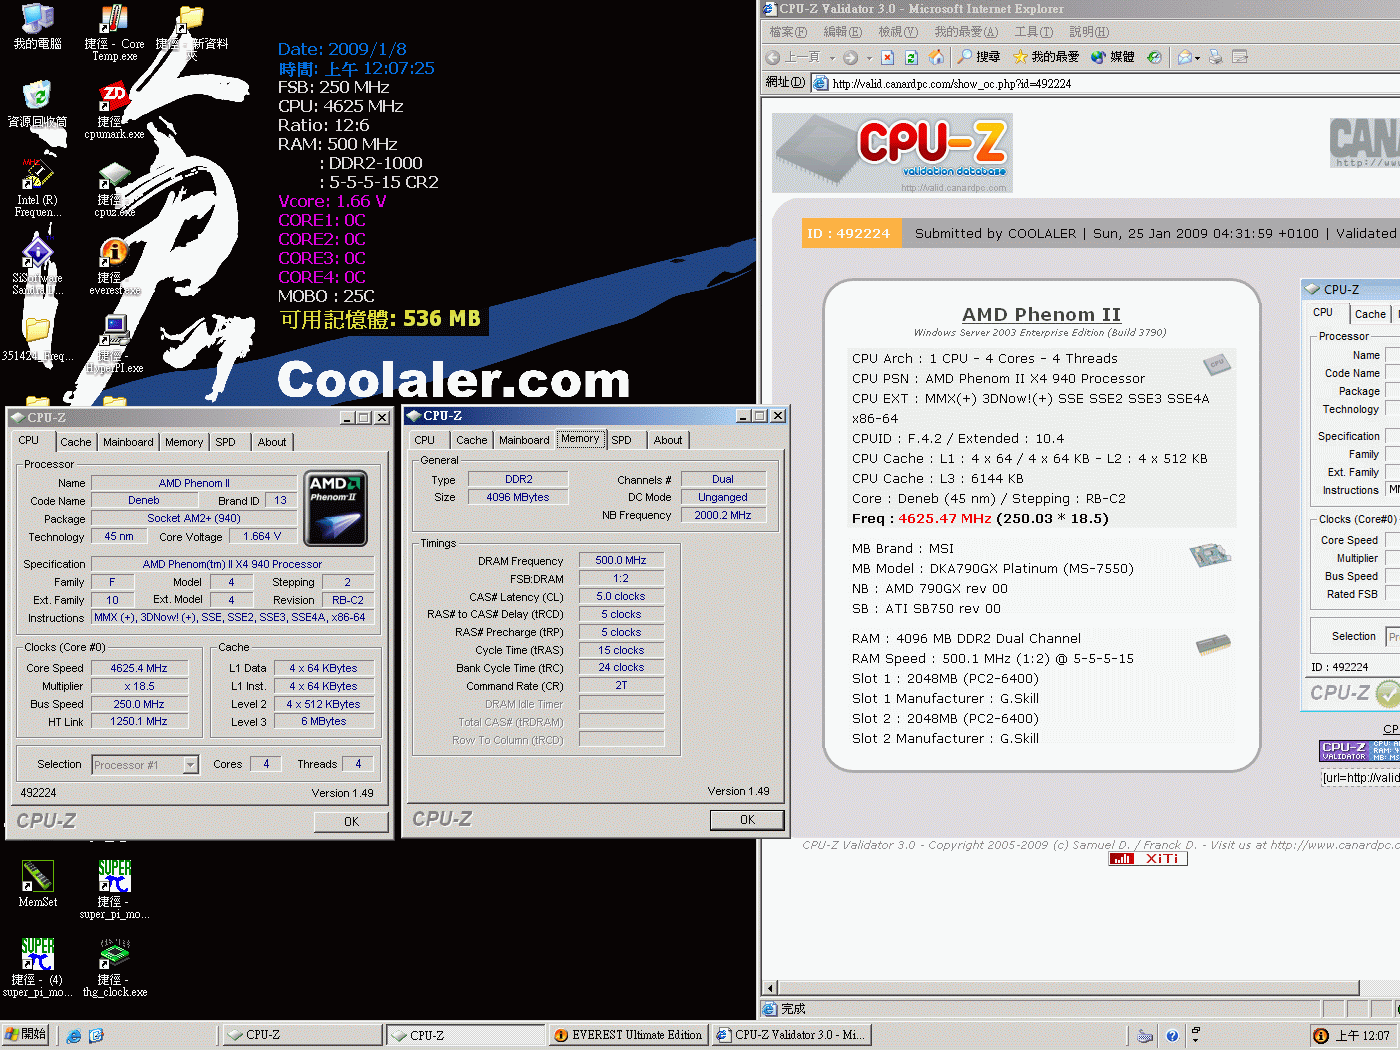The width and height of the screenshot is (1400, 1050).
Task: Open the 351424_Freq folder on the desktop
Action: pos(37,340)
